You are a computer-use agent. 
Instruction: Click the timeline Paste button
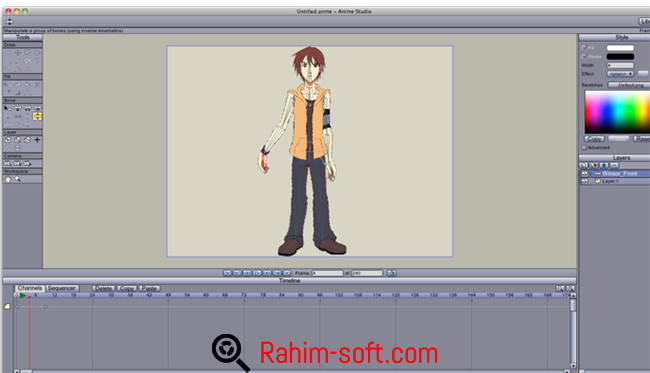pyautogui.click(x=149, y=288)
